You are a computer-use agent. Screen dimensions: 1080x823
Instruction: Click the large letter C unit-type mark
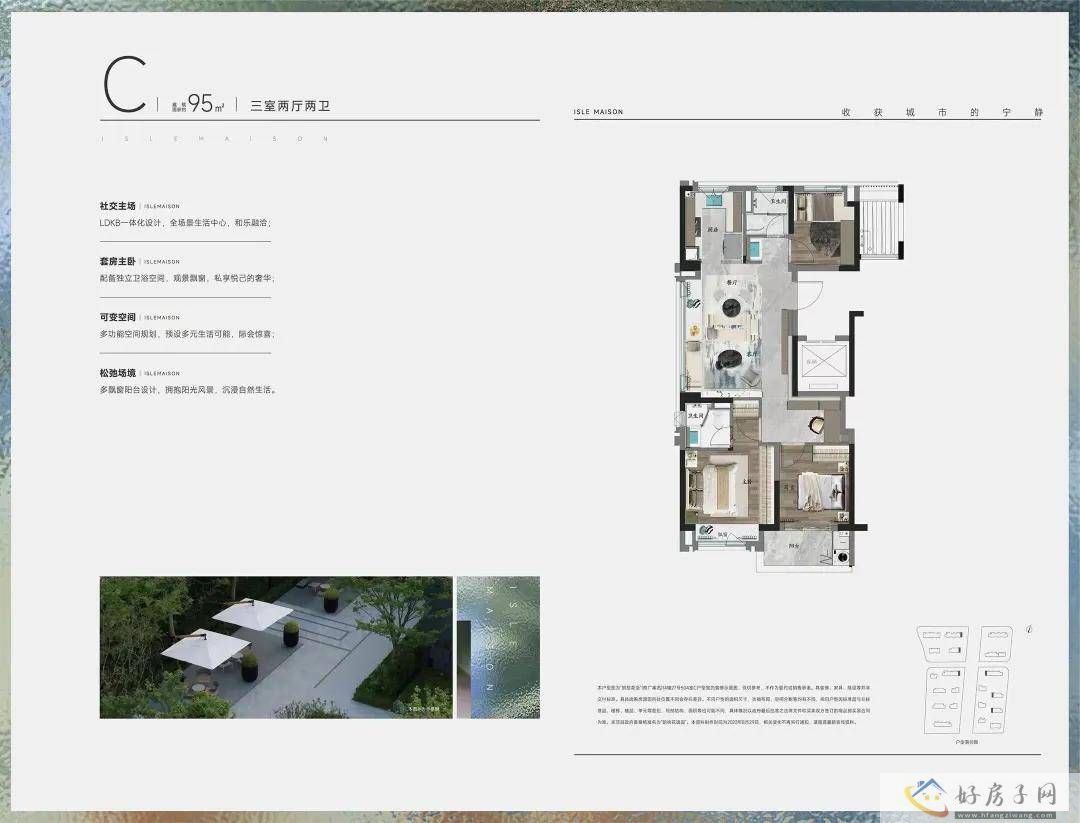pos(125,85)
